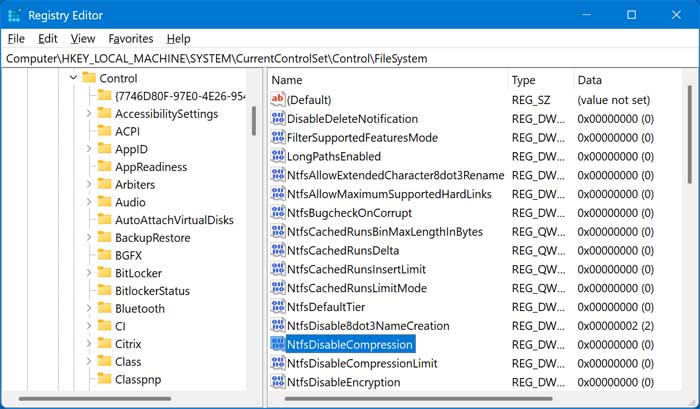Open the Favorites menu
This screenshot has width=700, height=409.
tap(131, 39)
